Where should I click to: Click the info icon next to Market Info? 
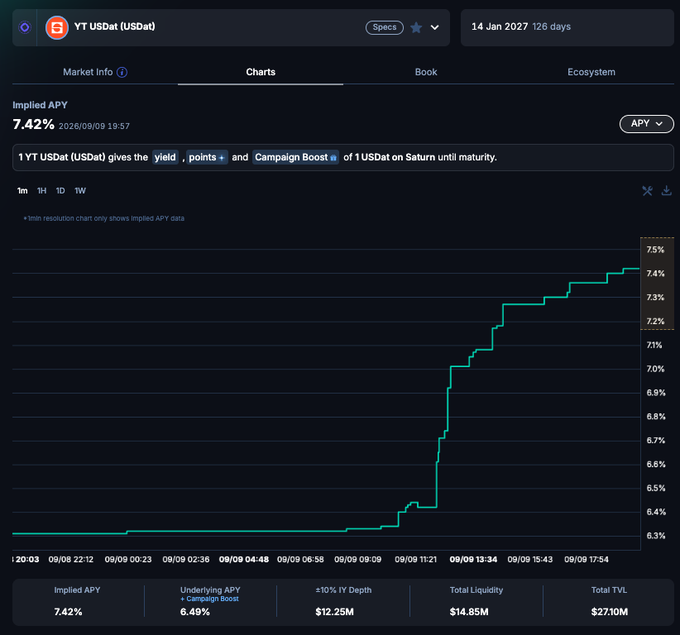(122, 72)
